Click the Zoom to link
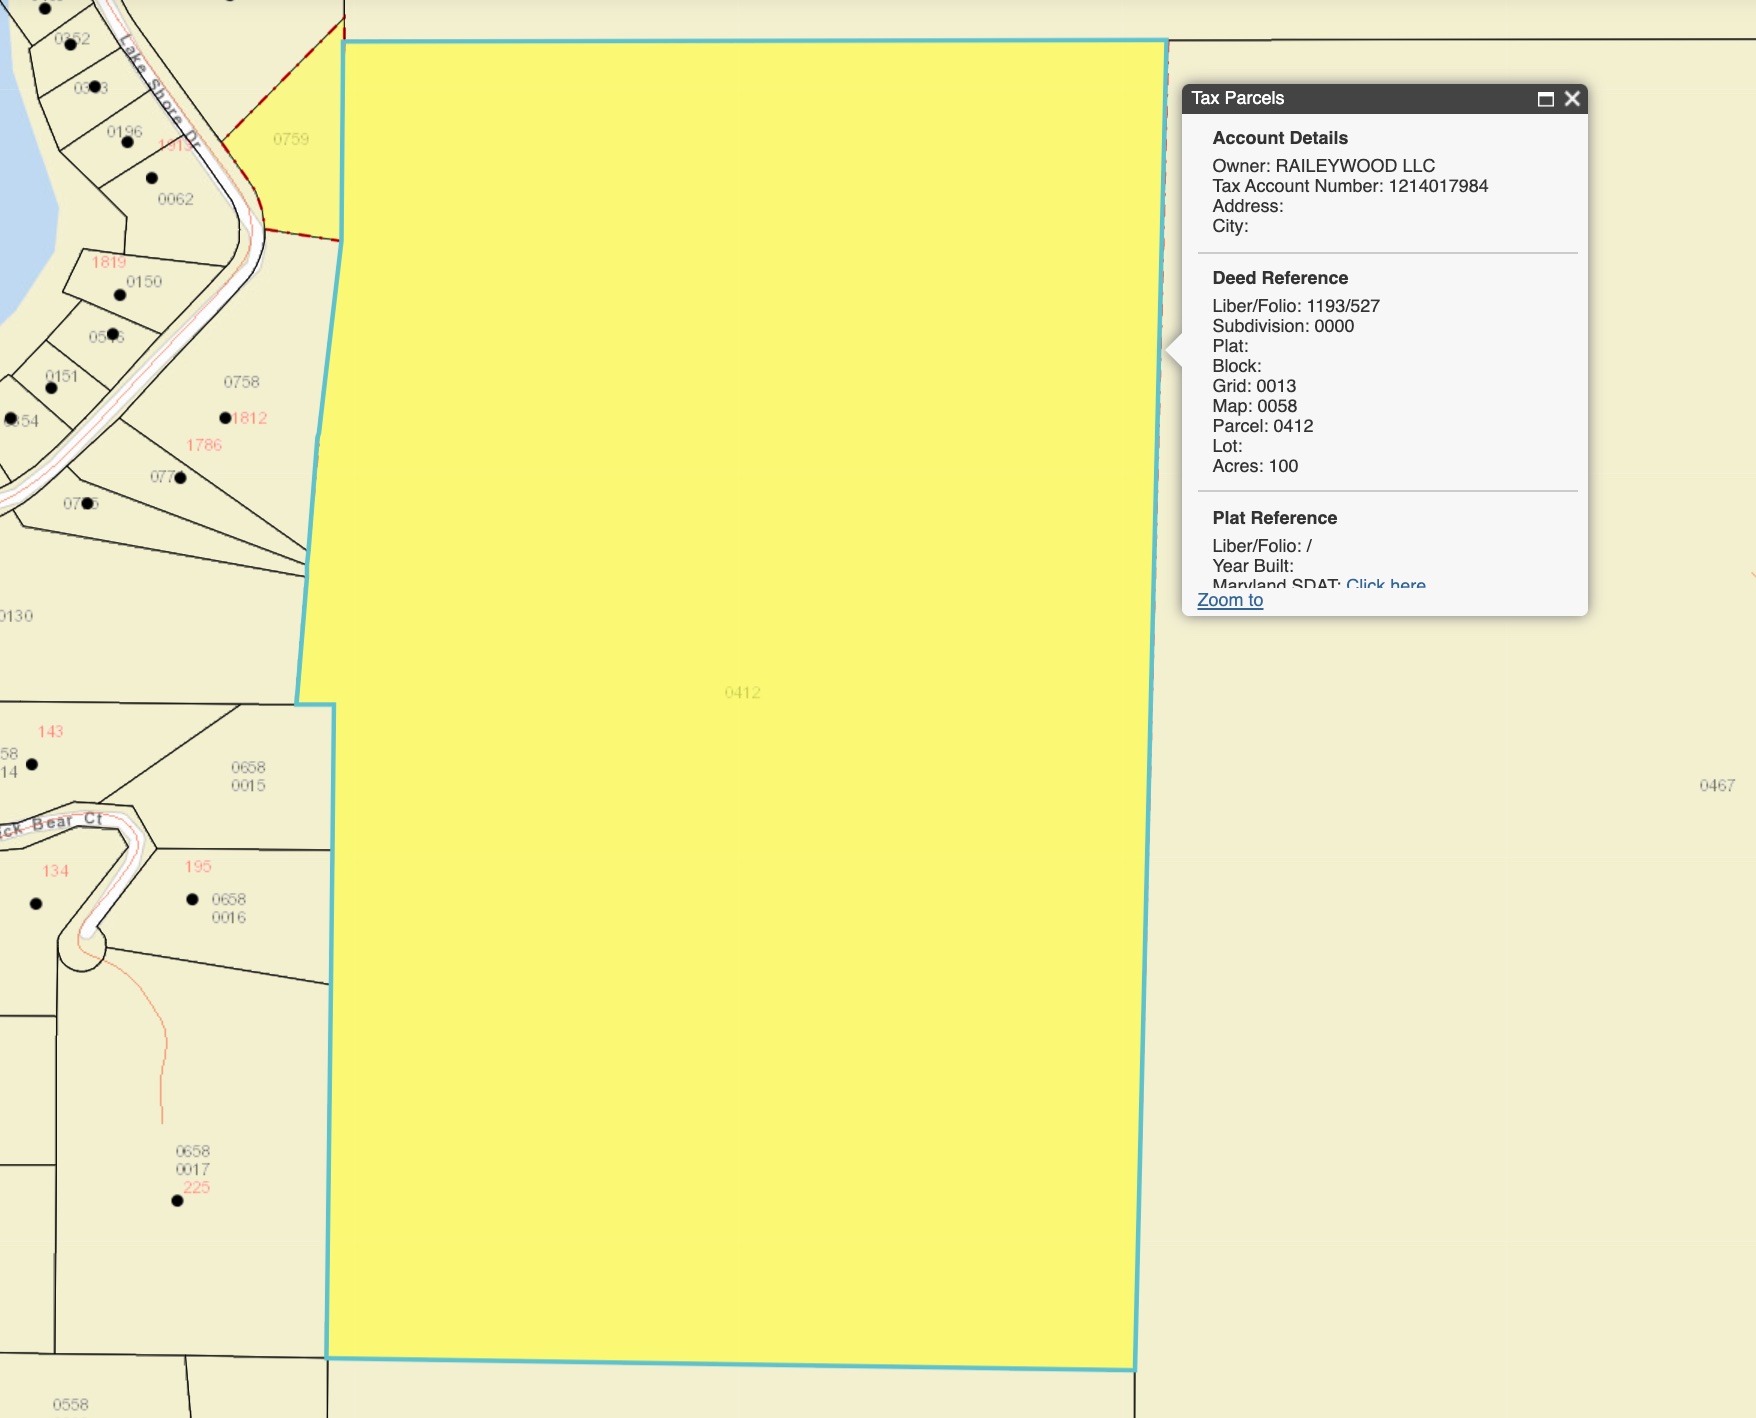This screenshot has width=1756, height=1418. [1229, 600]
